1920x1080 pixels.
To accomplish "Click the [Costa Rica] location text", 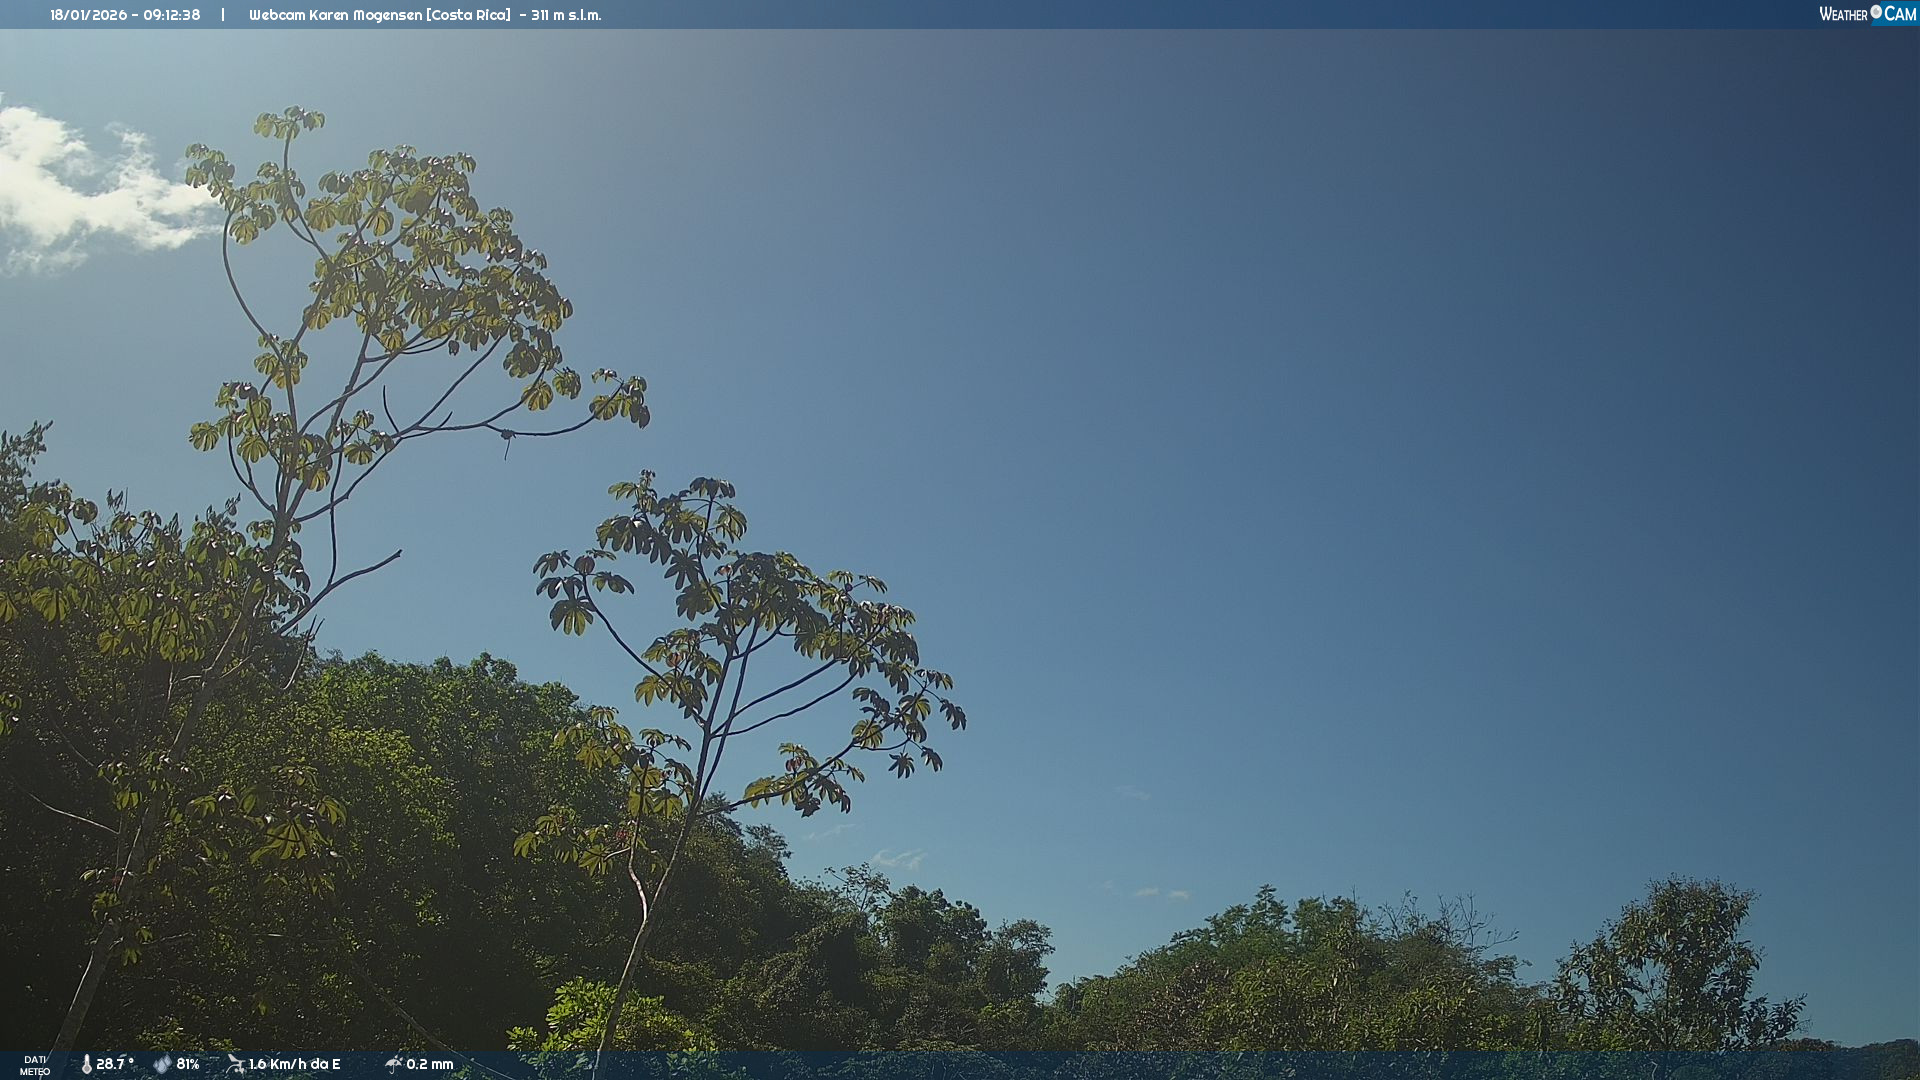I will coord(469,15).
